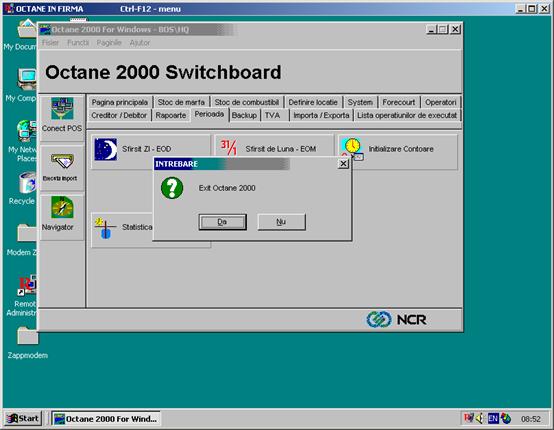Open the Remote Administrator desktop icon
This screenshot has width=554, height=430.
click(27, 285)
